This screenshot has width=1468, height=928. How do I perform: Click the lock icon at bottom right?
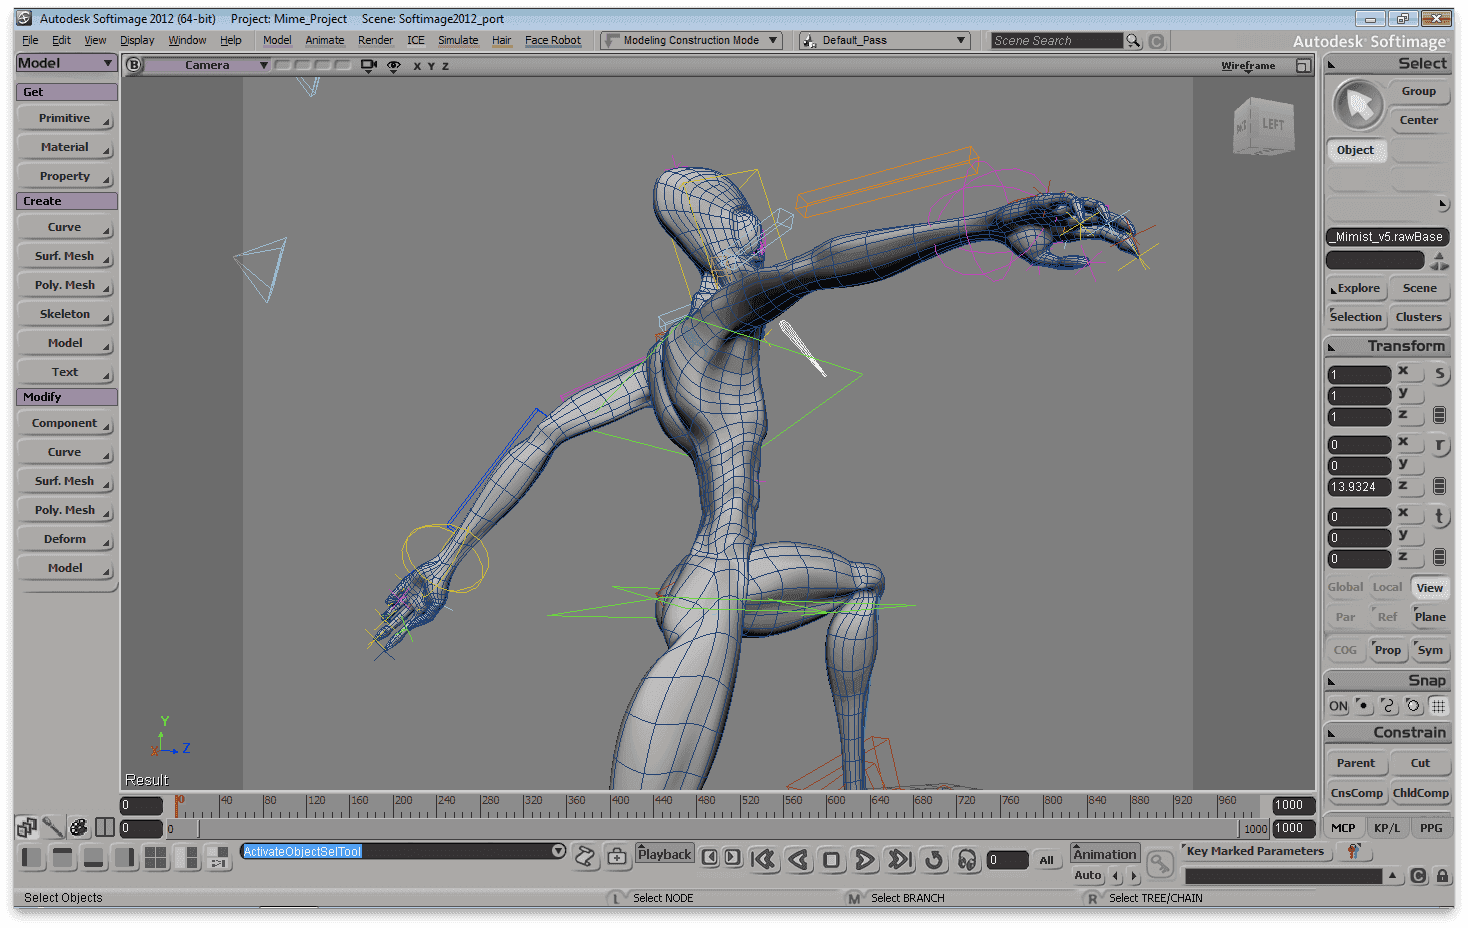pos(1442,876)
